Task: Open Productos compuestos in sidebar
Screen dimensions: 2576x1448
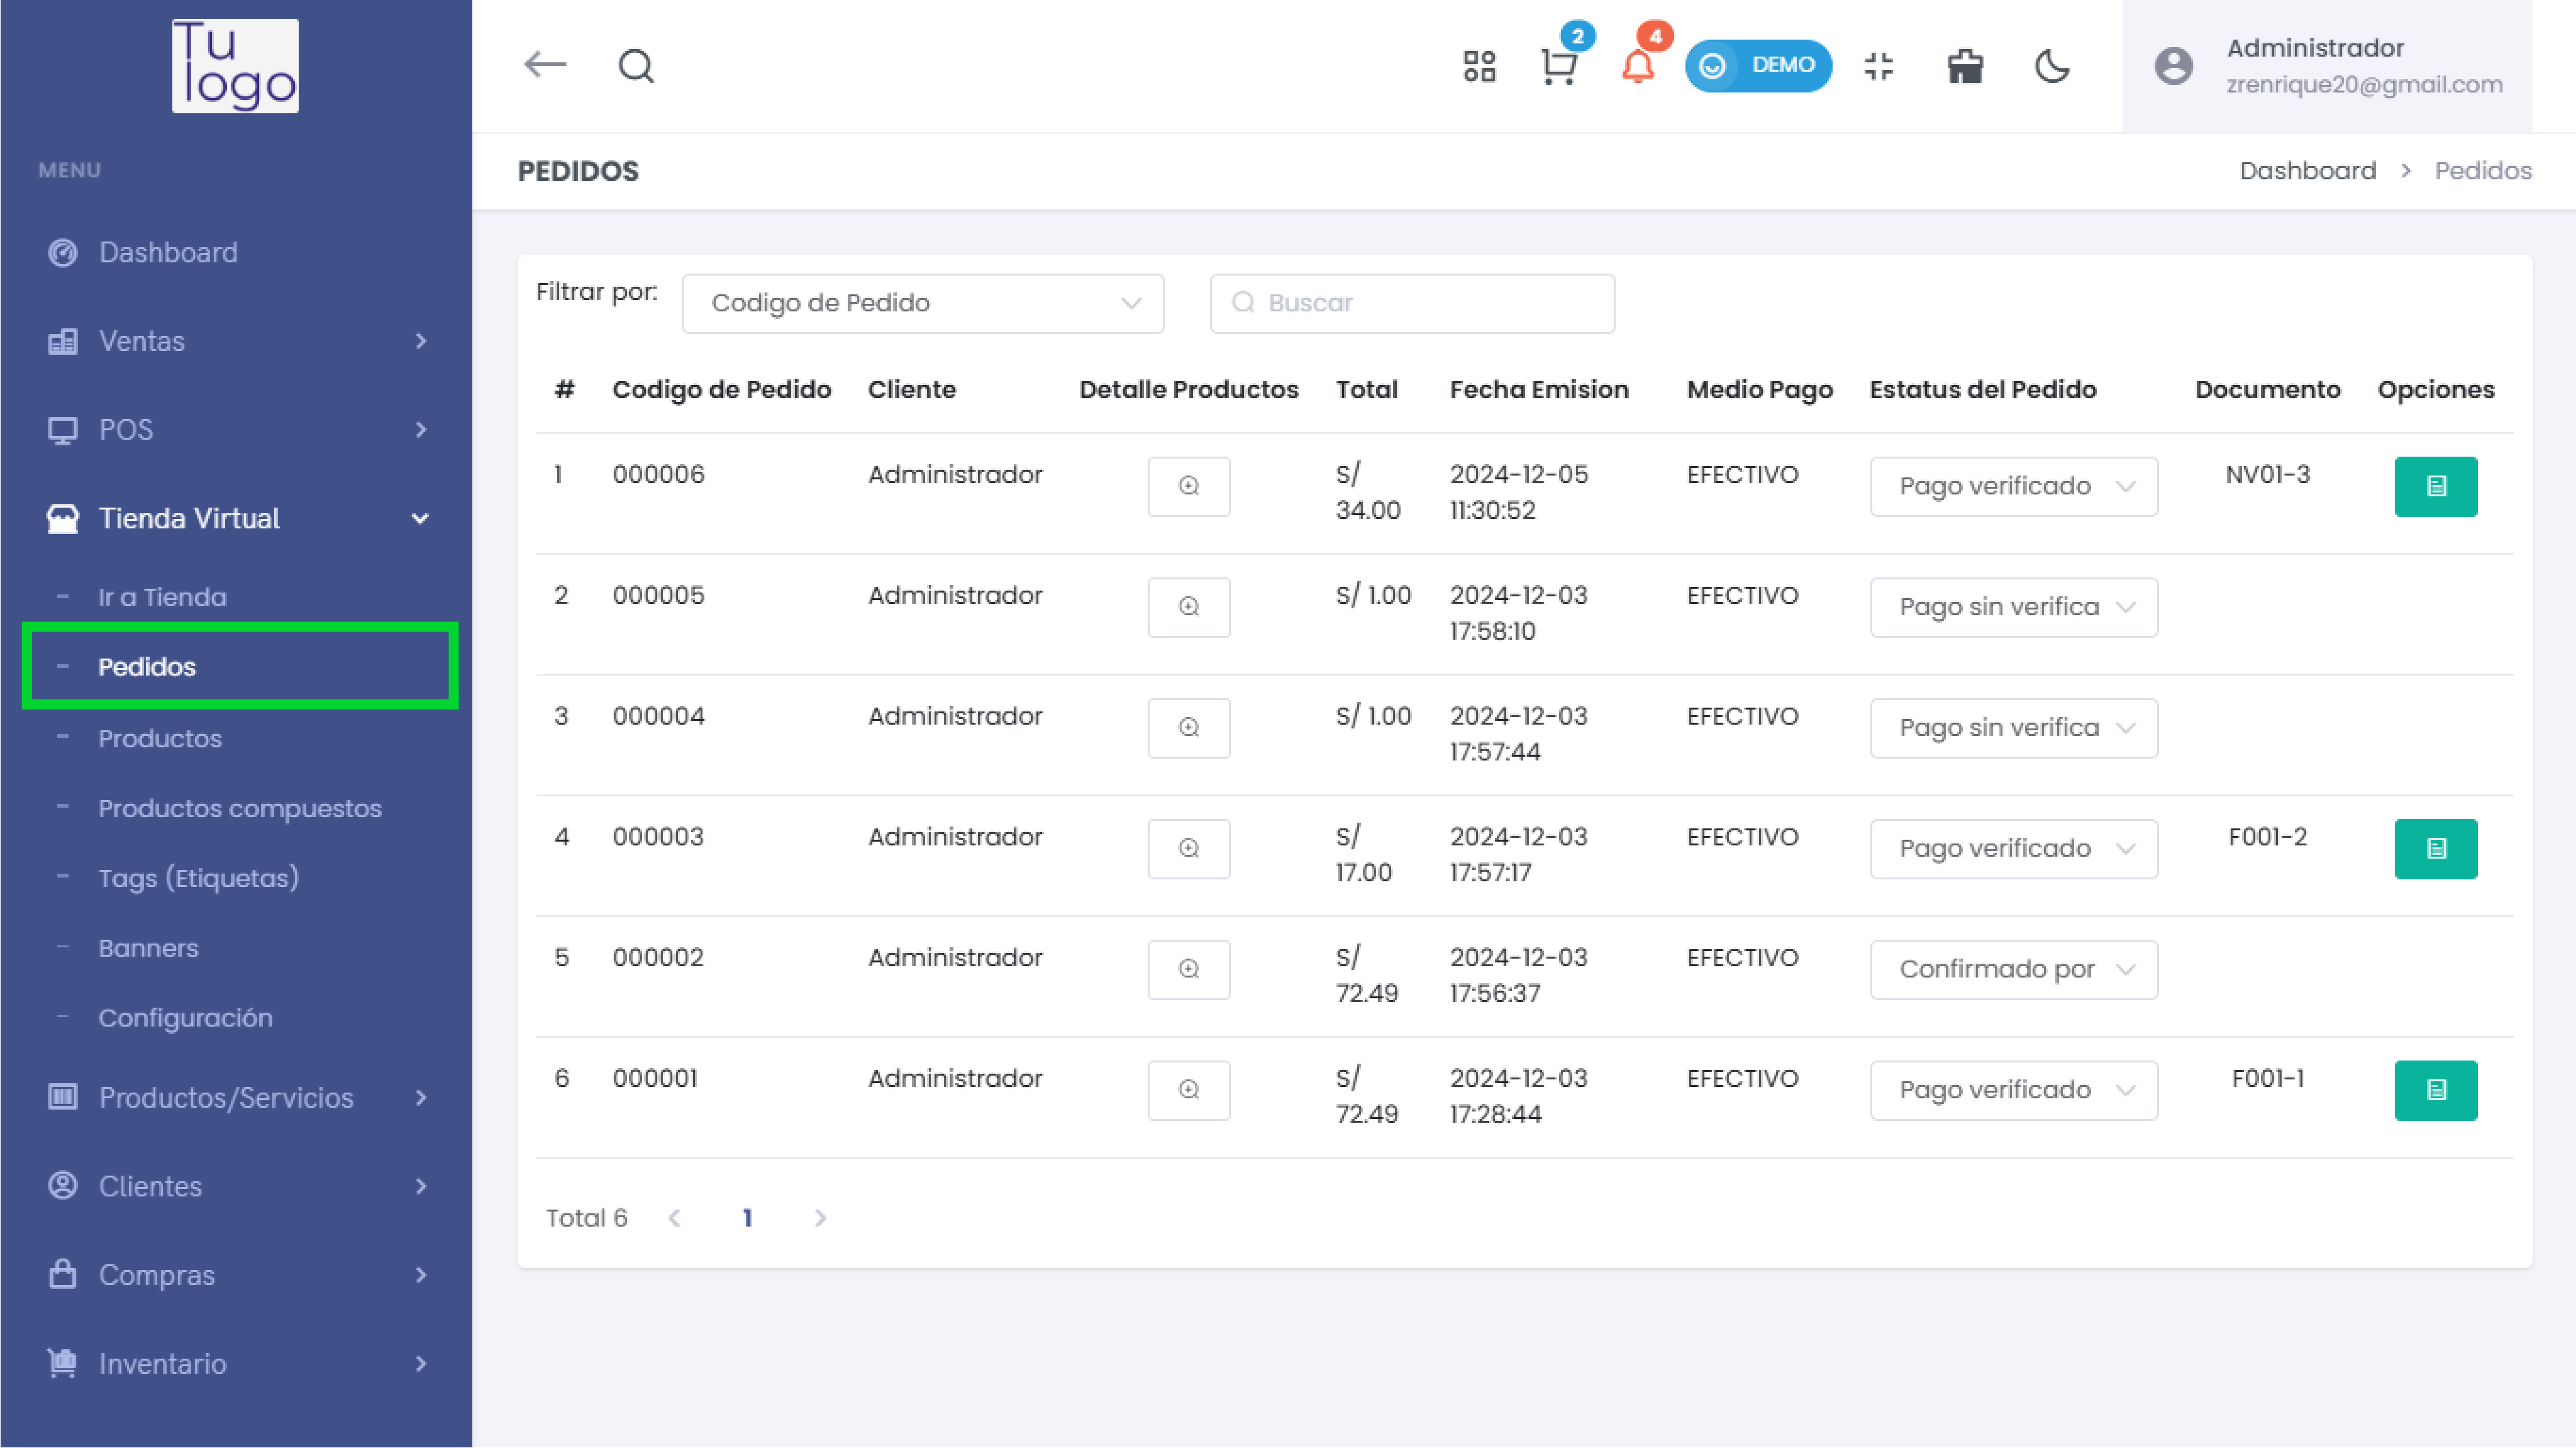Action: point(239,808)
